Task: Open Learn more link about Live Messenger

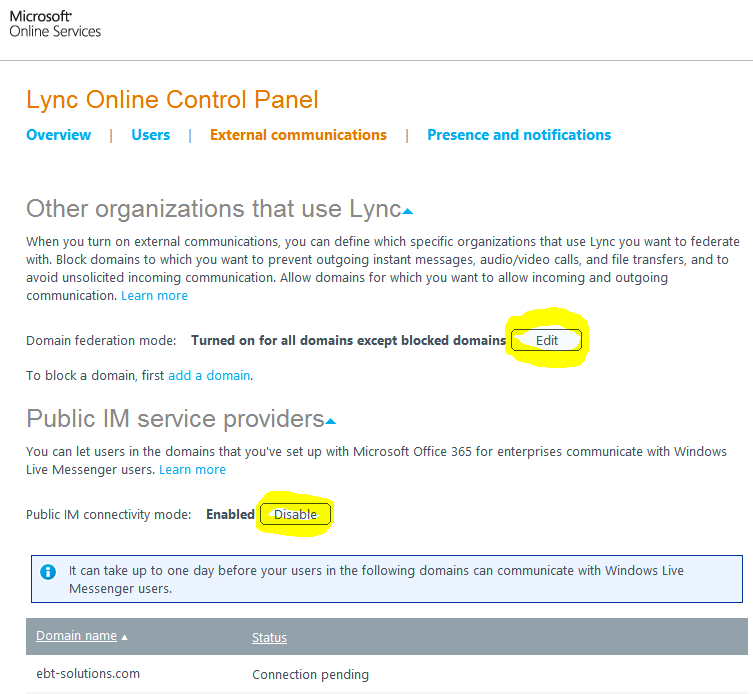Action: point(192,470)
